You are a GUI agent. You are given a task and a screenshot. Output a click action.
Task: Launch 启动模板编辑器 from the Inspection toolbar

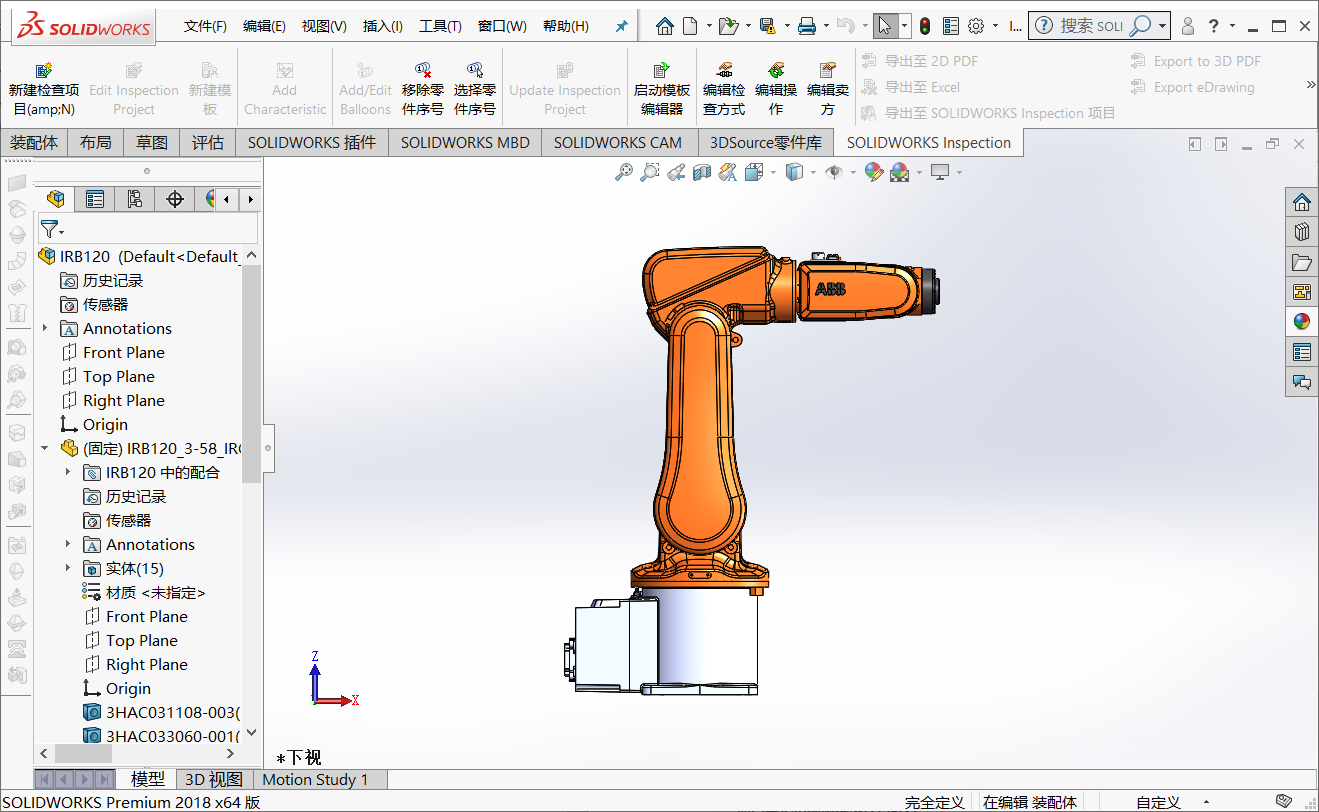tap(661, 85)
